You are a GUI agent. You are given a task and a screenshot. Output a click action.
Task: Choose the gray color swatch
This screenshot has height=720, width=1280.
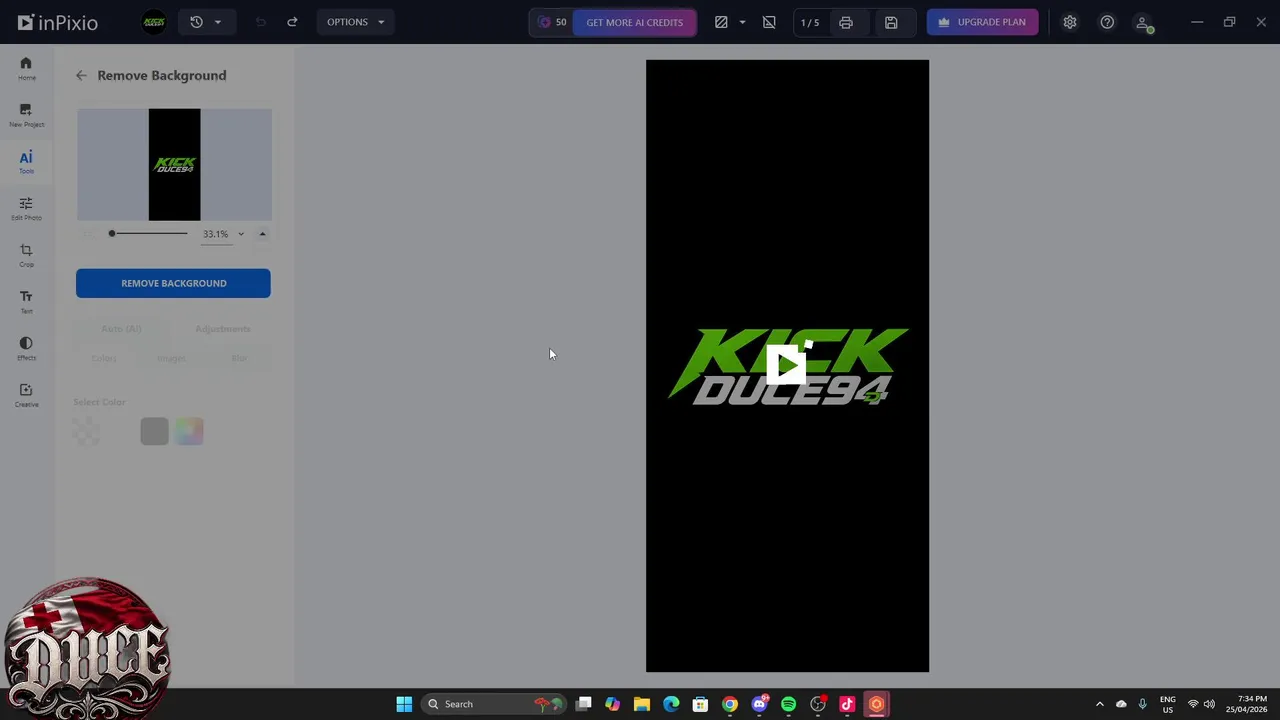154,431
